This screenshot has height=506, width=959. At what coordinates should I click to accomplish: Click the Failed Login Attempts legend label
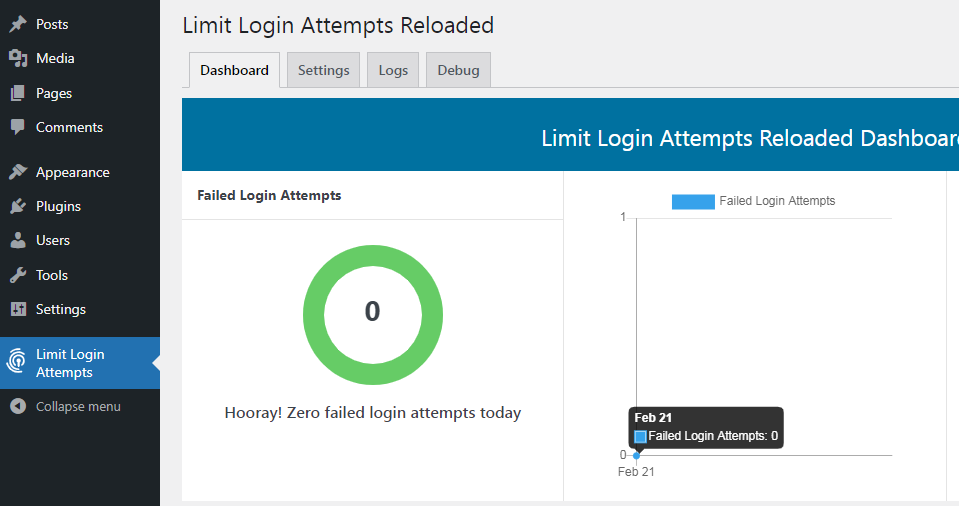777,201
